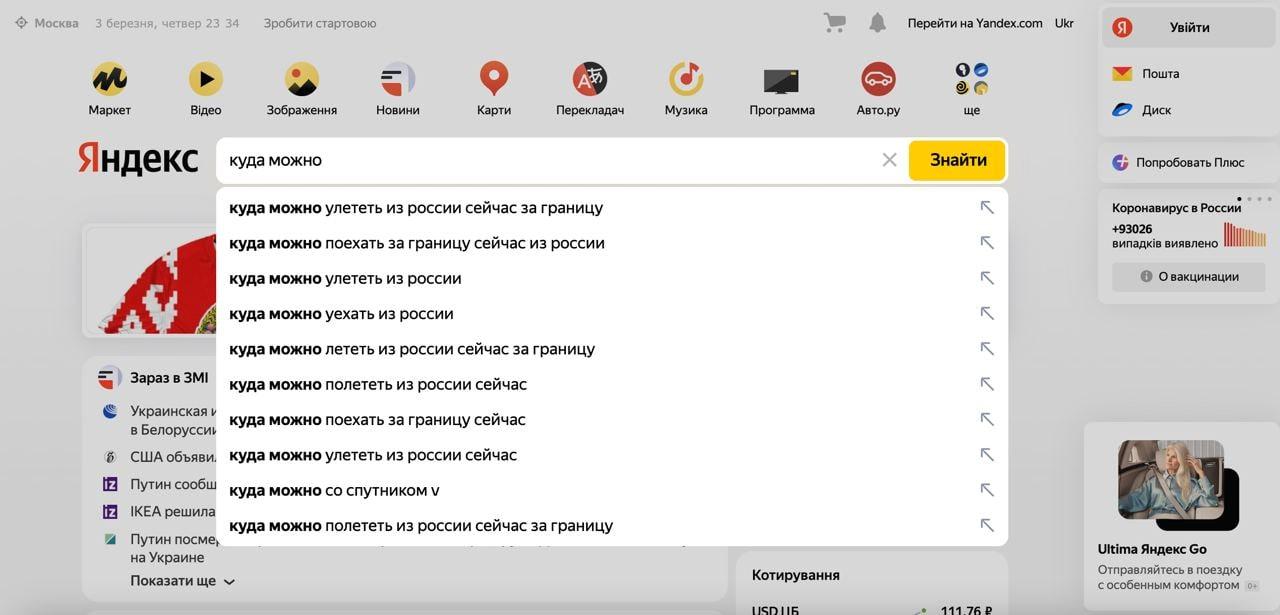Open the shopping cart icon

[834, 22]
